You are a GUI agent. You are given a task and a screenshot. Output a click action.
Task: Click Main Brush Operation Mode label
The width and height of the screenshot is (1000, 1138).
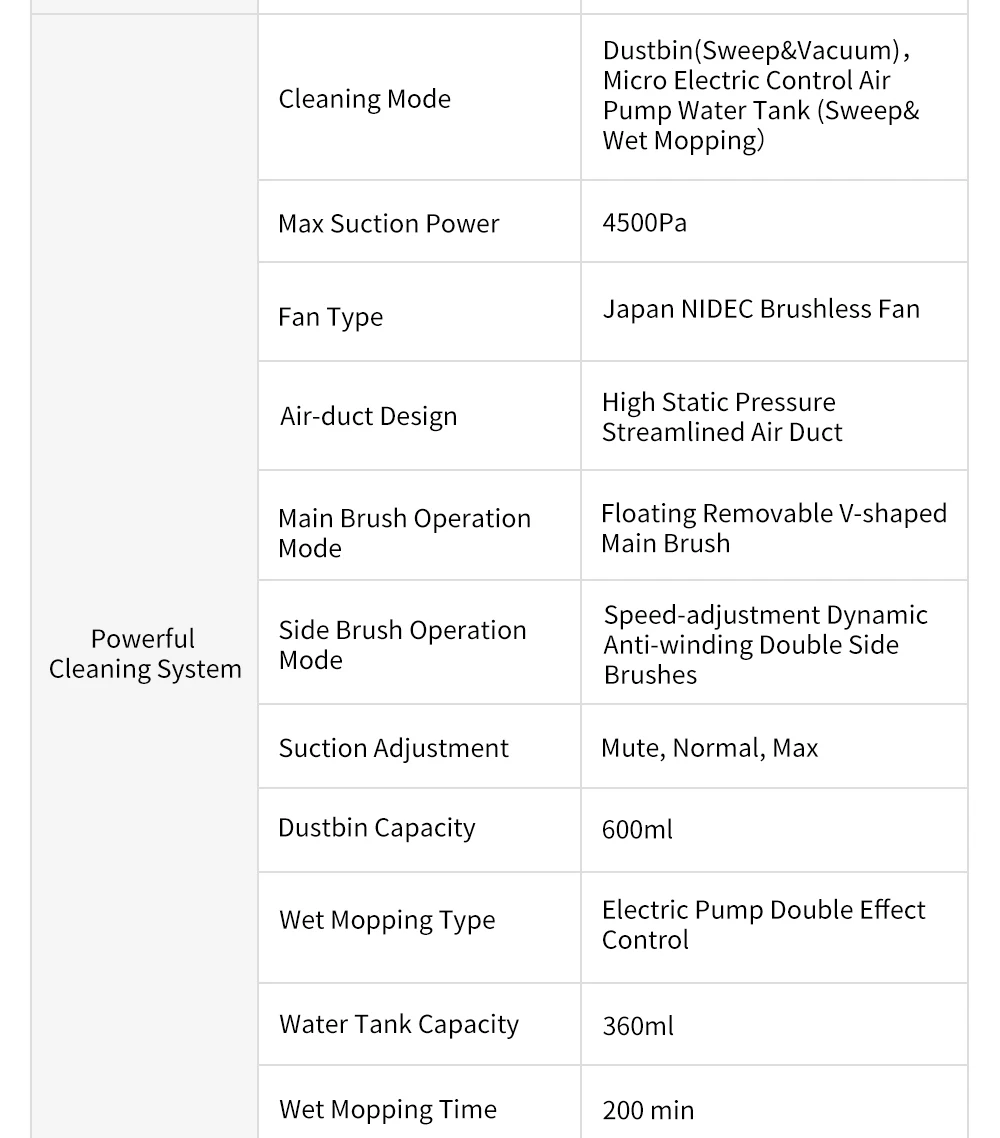[404, 533]
